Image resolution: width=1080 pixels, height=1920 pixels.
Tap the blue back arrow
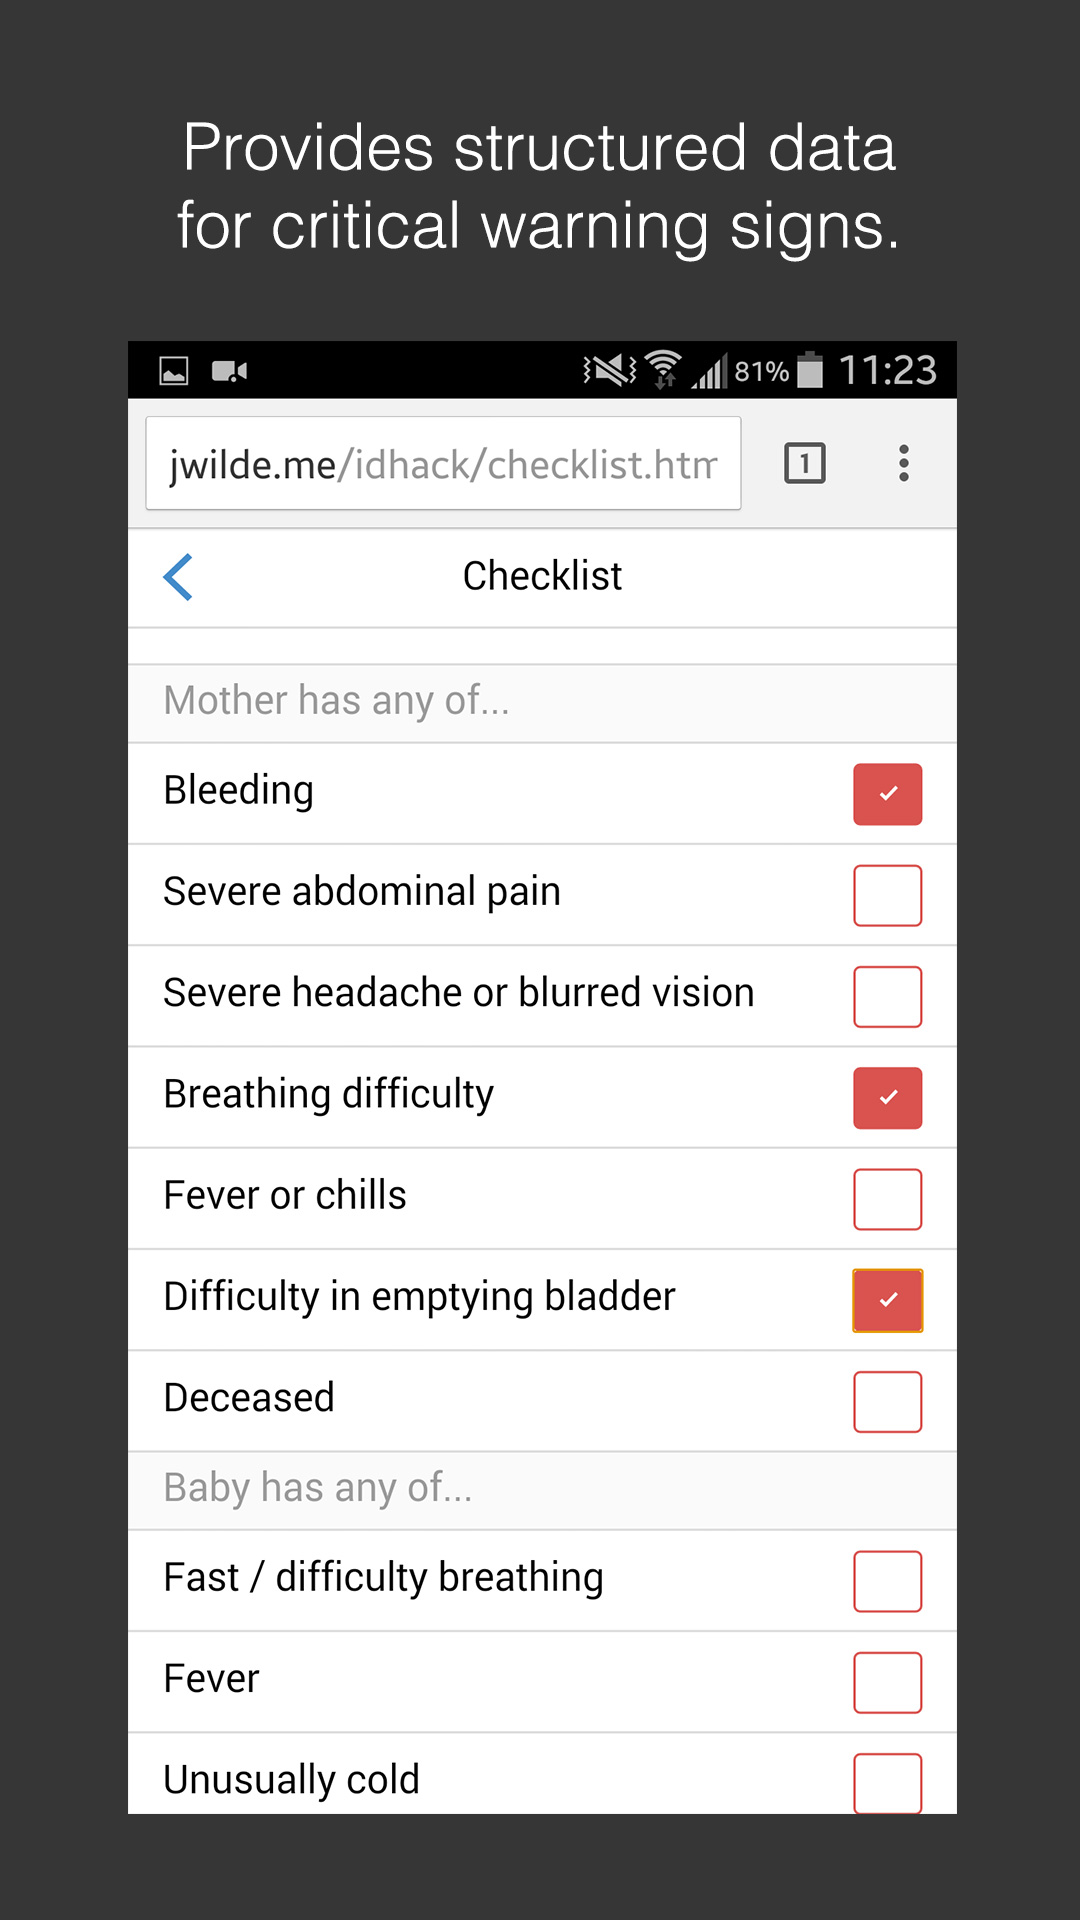click(x=178, y=577)
